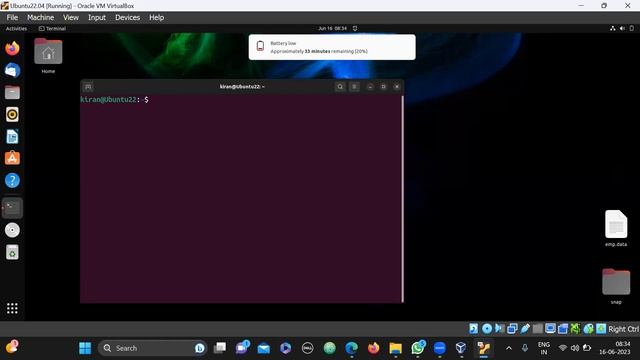Click the VirtualBox CPU chip status icon

coord(576,328)
